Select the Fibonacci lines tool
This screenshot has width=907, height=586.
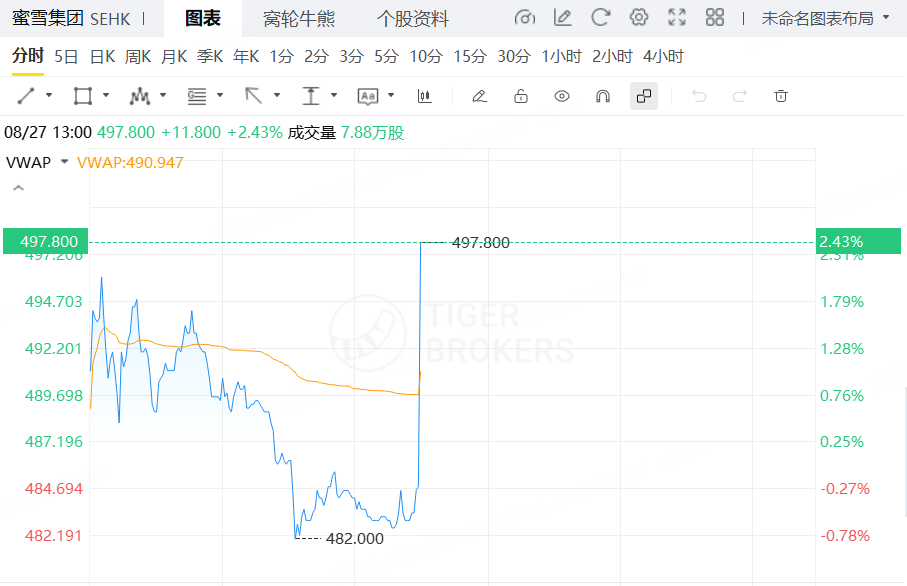tap(197, 96)
